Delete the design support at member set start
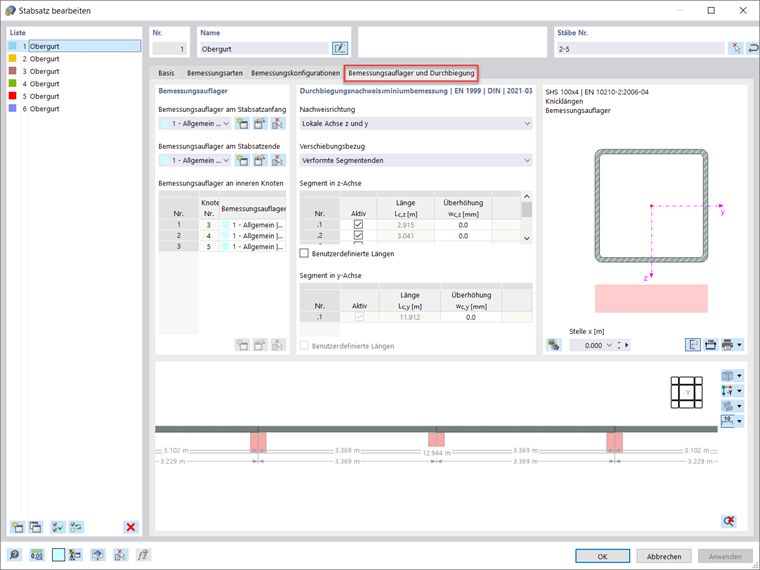 (x=278, y=124)
